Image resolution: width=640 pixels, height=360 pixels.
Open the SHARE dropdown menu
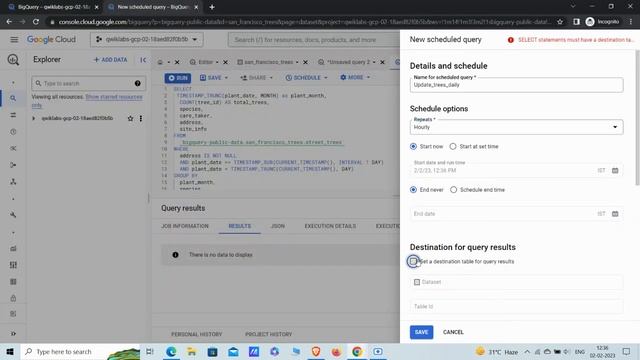[x=271, y=78]
